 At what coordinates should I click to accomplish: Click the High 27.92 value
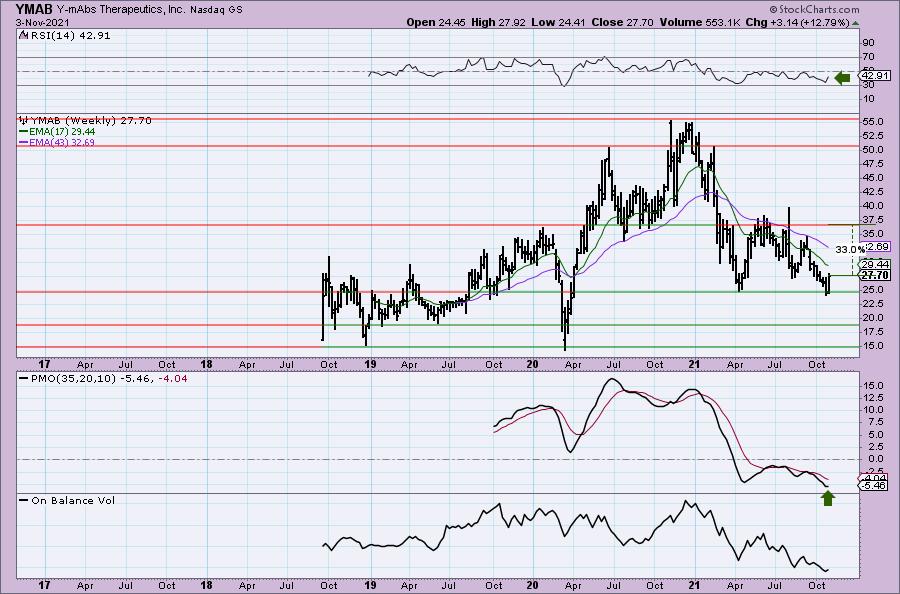coord(498,22)
